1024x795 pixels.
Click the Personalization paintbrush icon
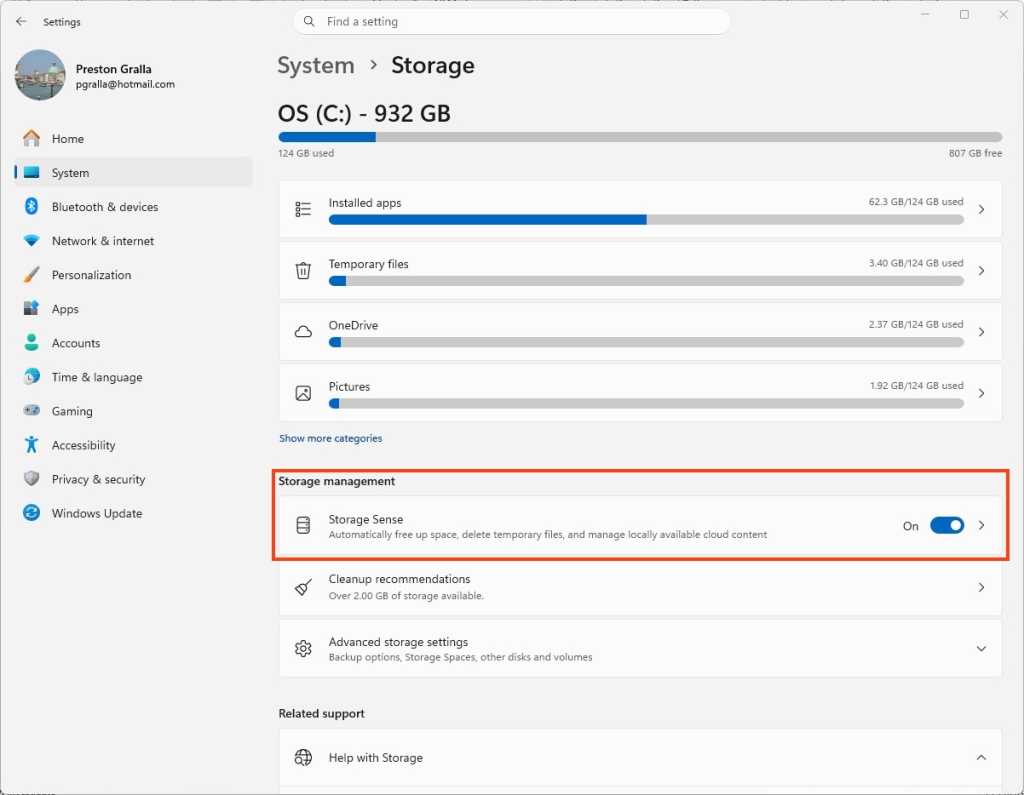click(x=31, y=274)
